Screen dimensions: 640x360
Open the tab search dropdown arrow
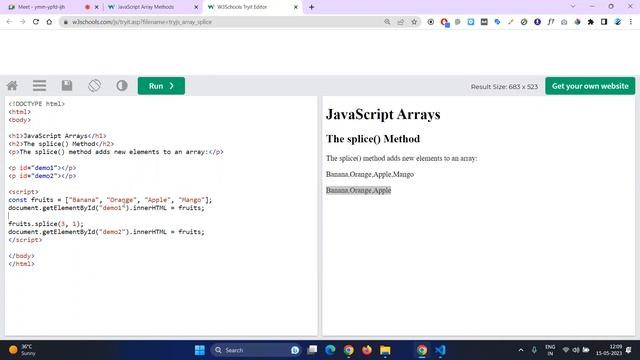pyautogui.click(x=573, y=7)
